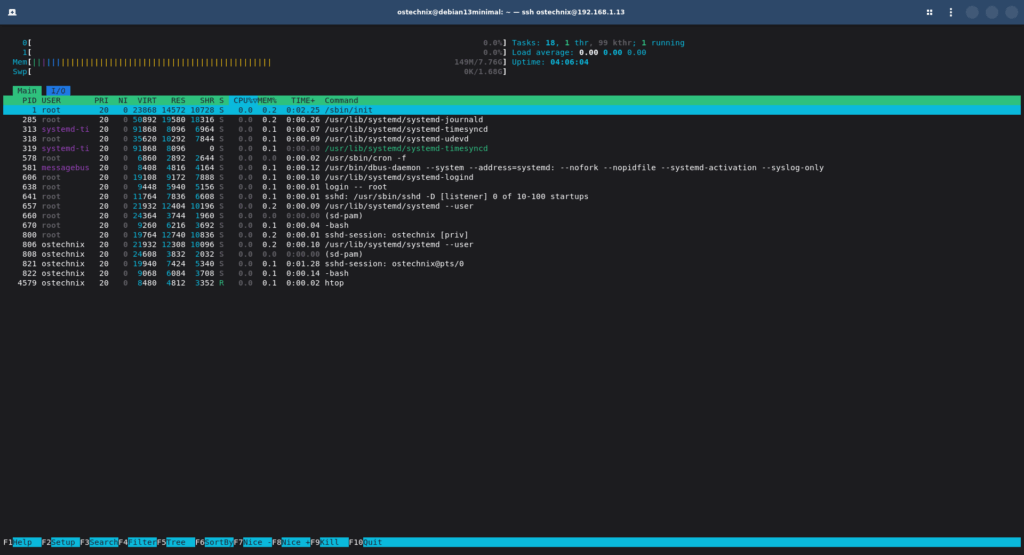Toggle F5 Tree view in the bottom bar
The image size is (1024, 555).
tap(176, 542)
